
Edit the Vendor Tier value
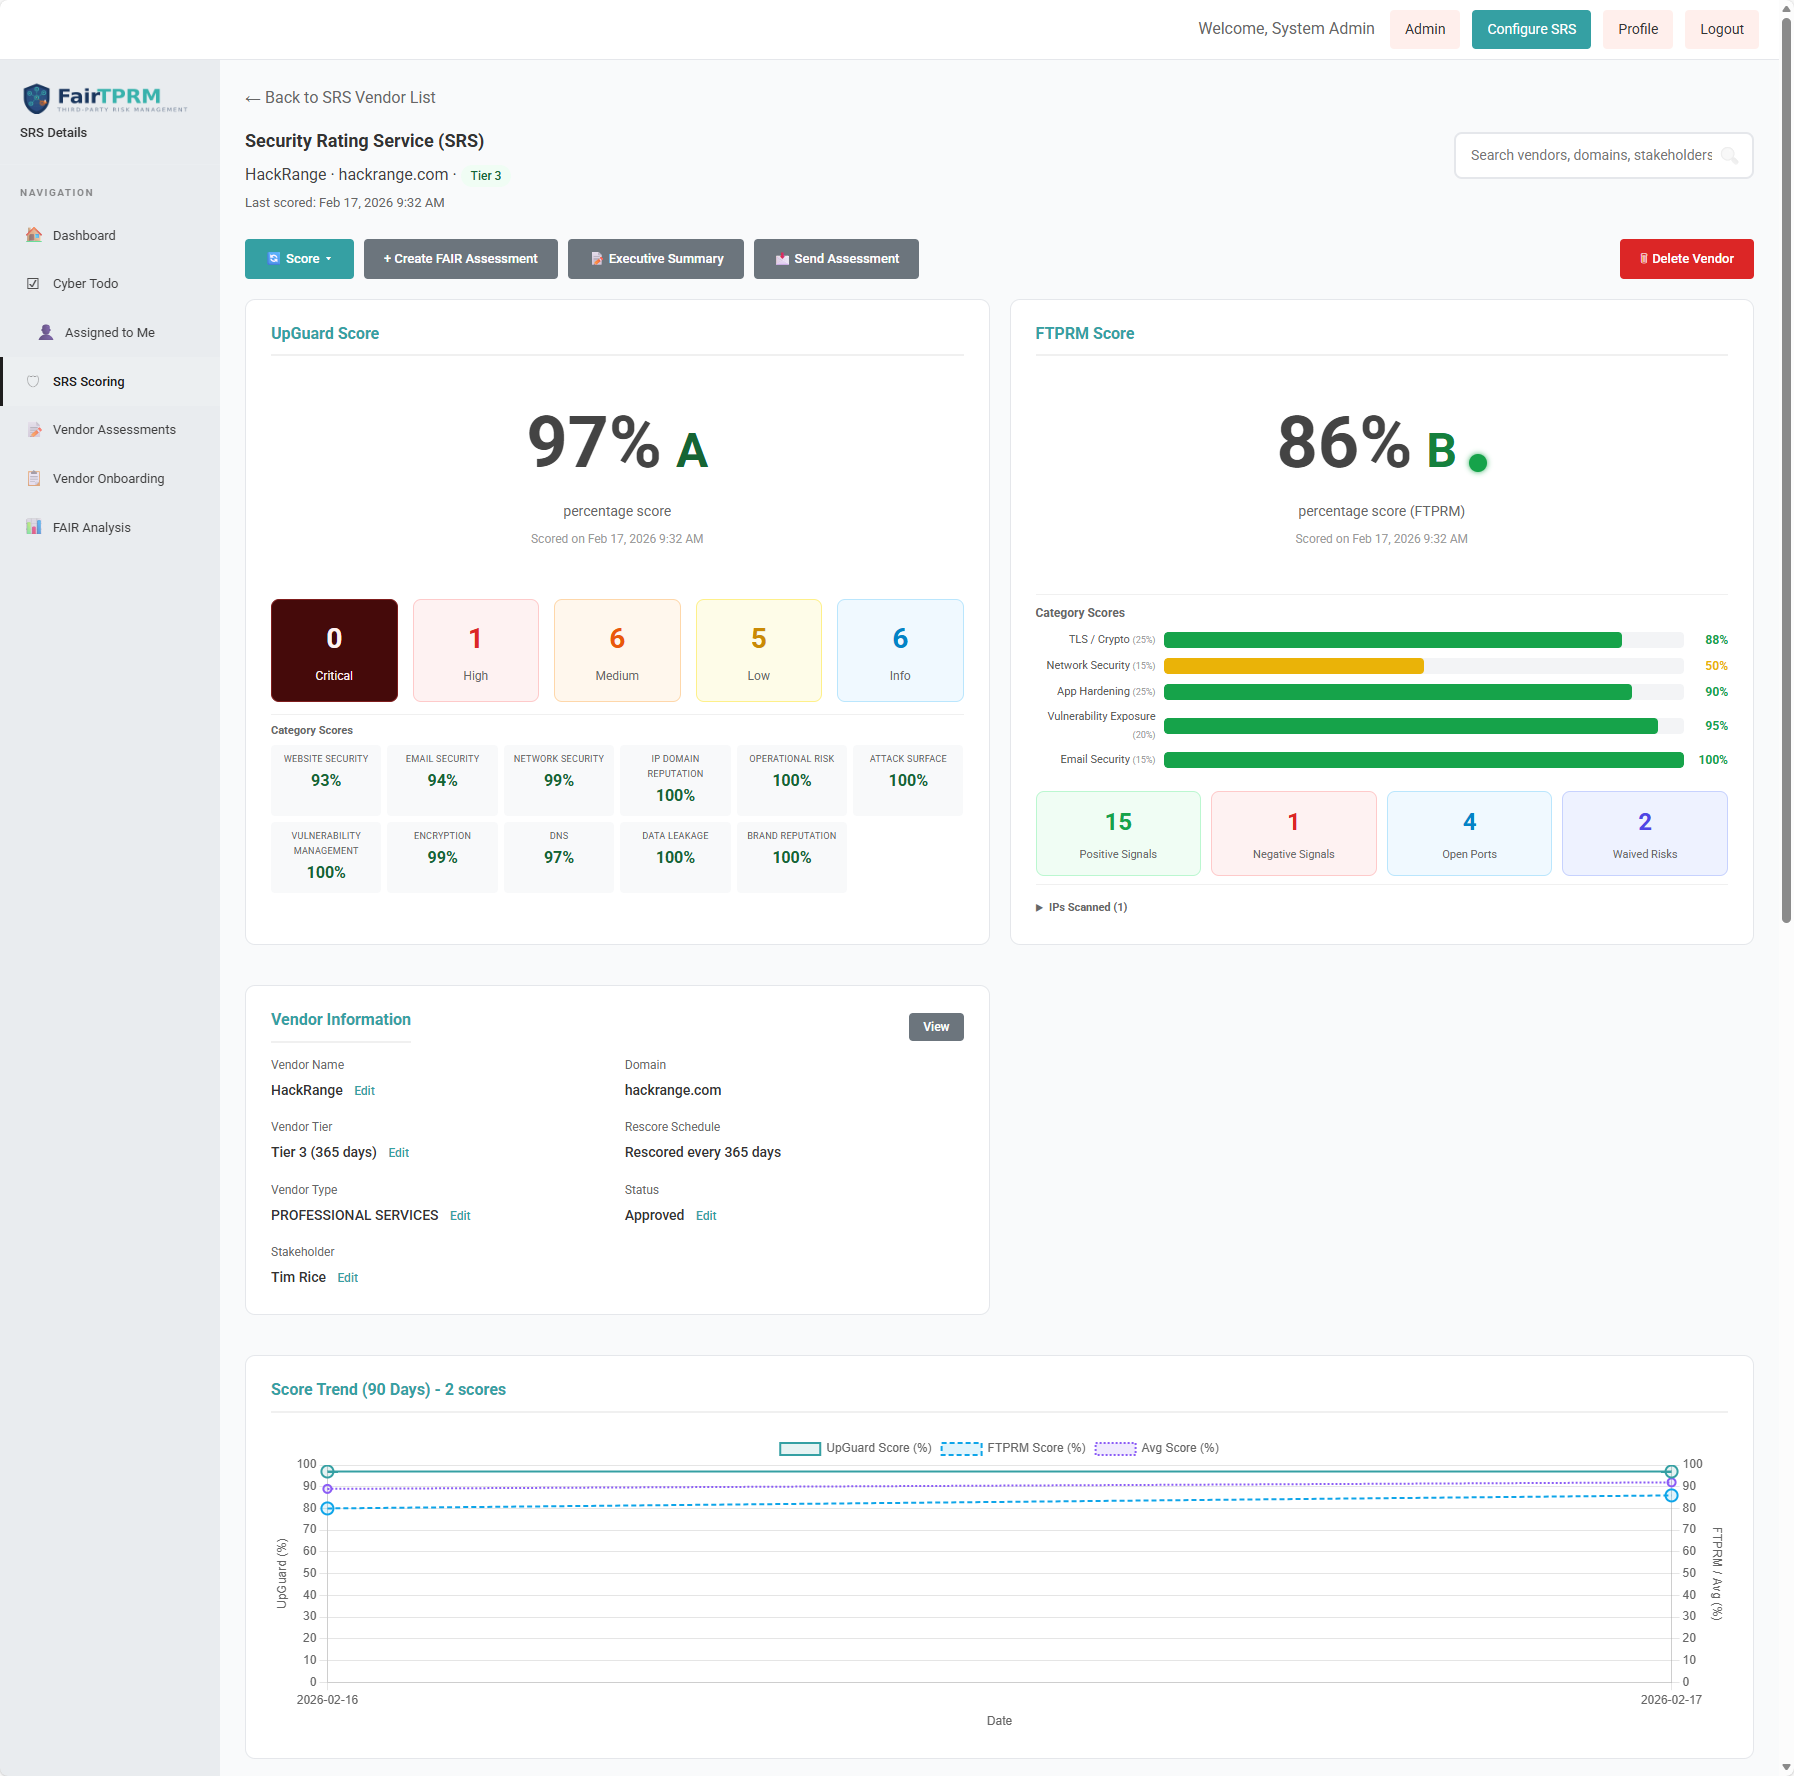pos(398,1153)
